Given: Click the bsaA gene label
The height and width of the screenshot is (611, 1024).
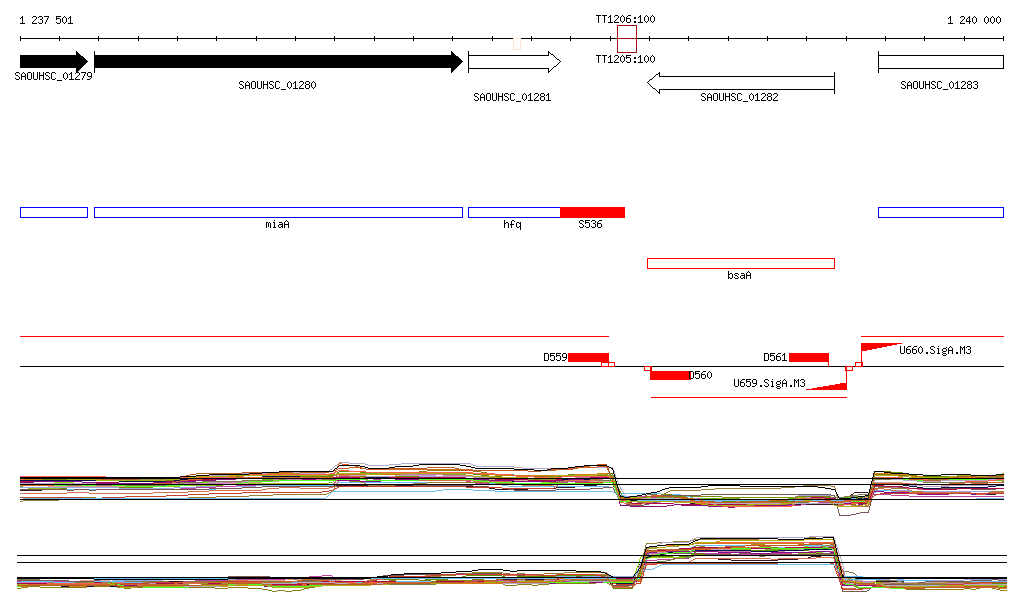Looking at the screenshot, I should 739,275.
